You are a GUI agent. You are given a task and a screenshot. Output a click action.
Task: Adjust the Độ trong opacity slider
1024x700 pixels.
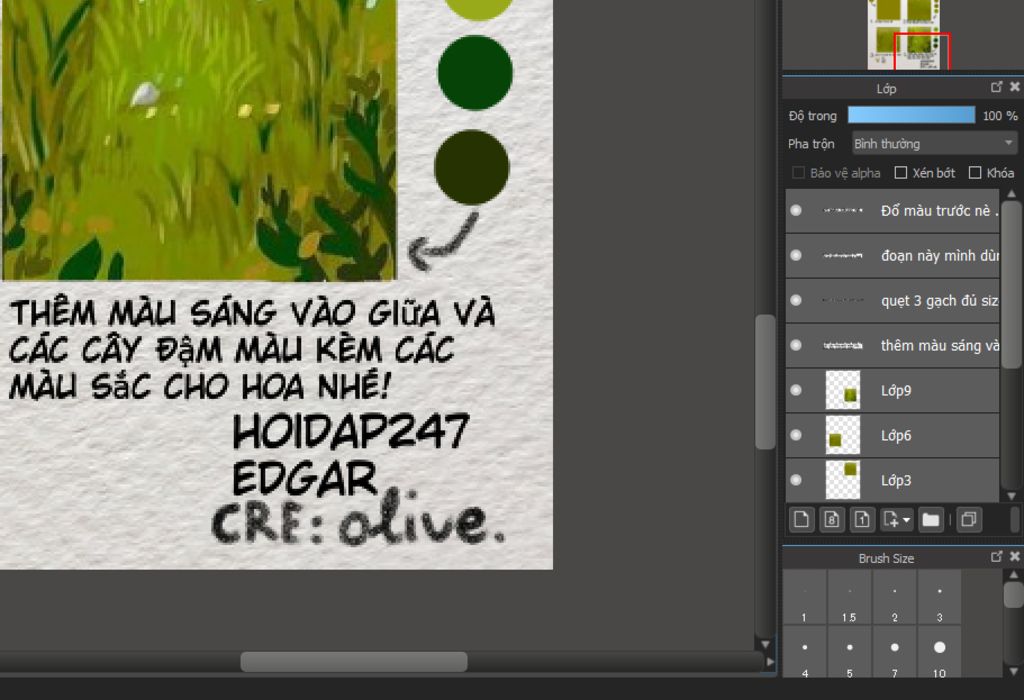pos(911,116)
